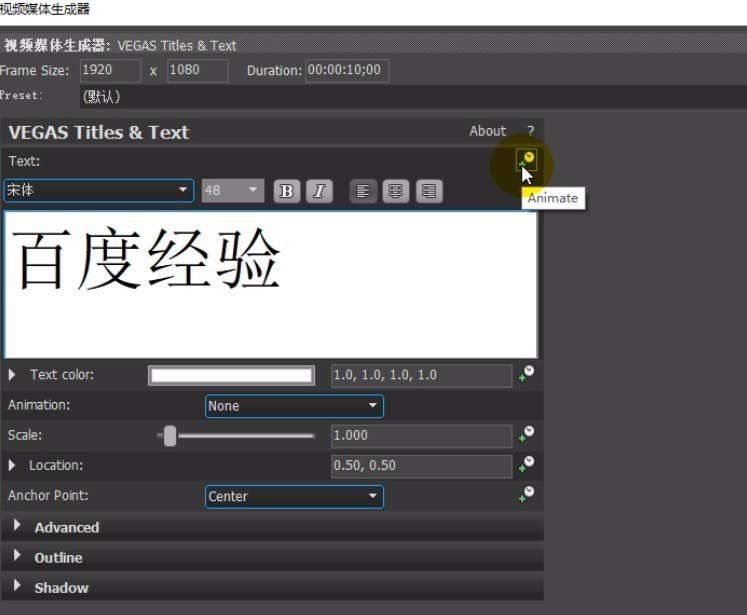Click the Scale value field 1.000
The image size is (747, 615).
click(x=422, y=436)
